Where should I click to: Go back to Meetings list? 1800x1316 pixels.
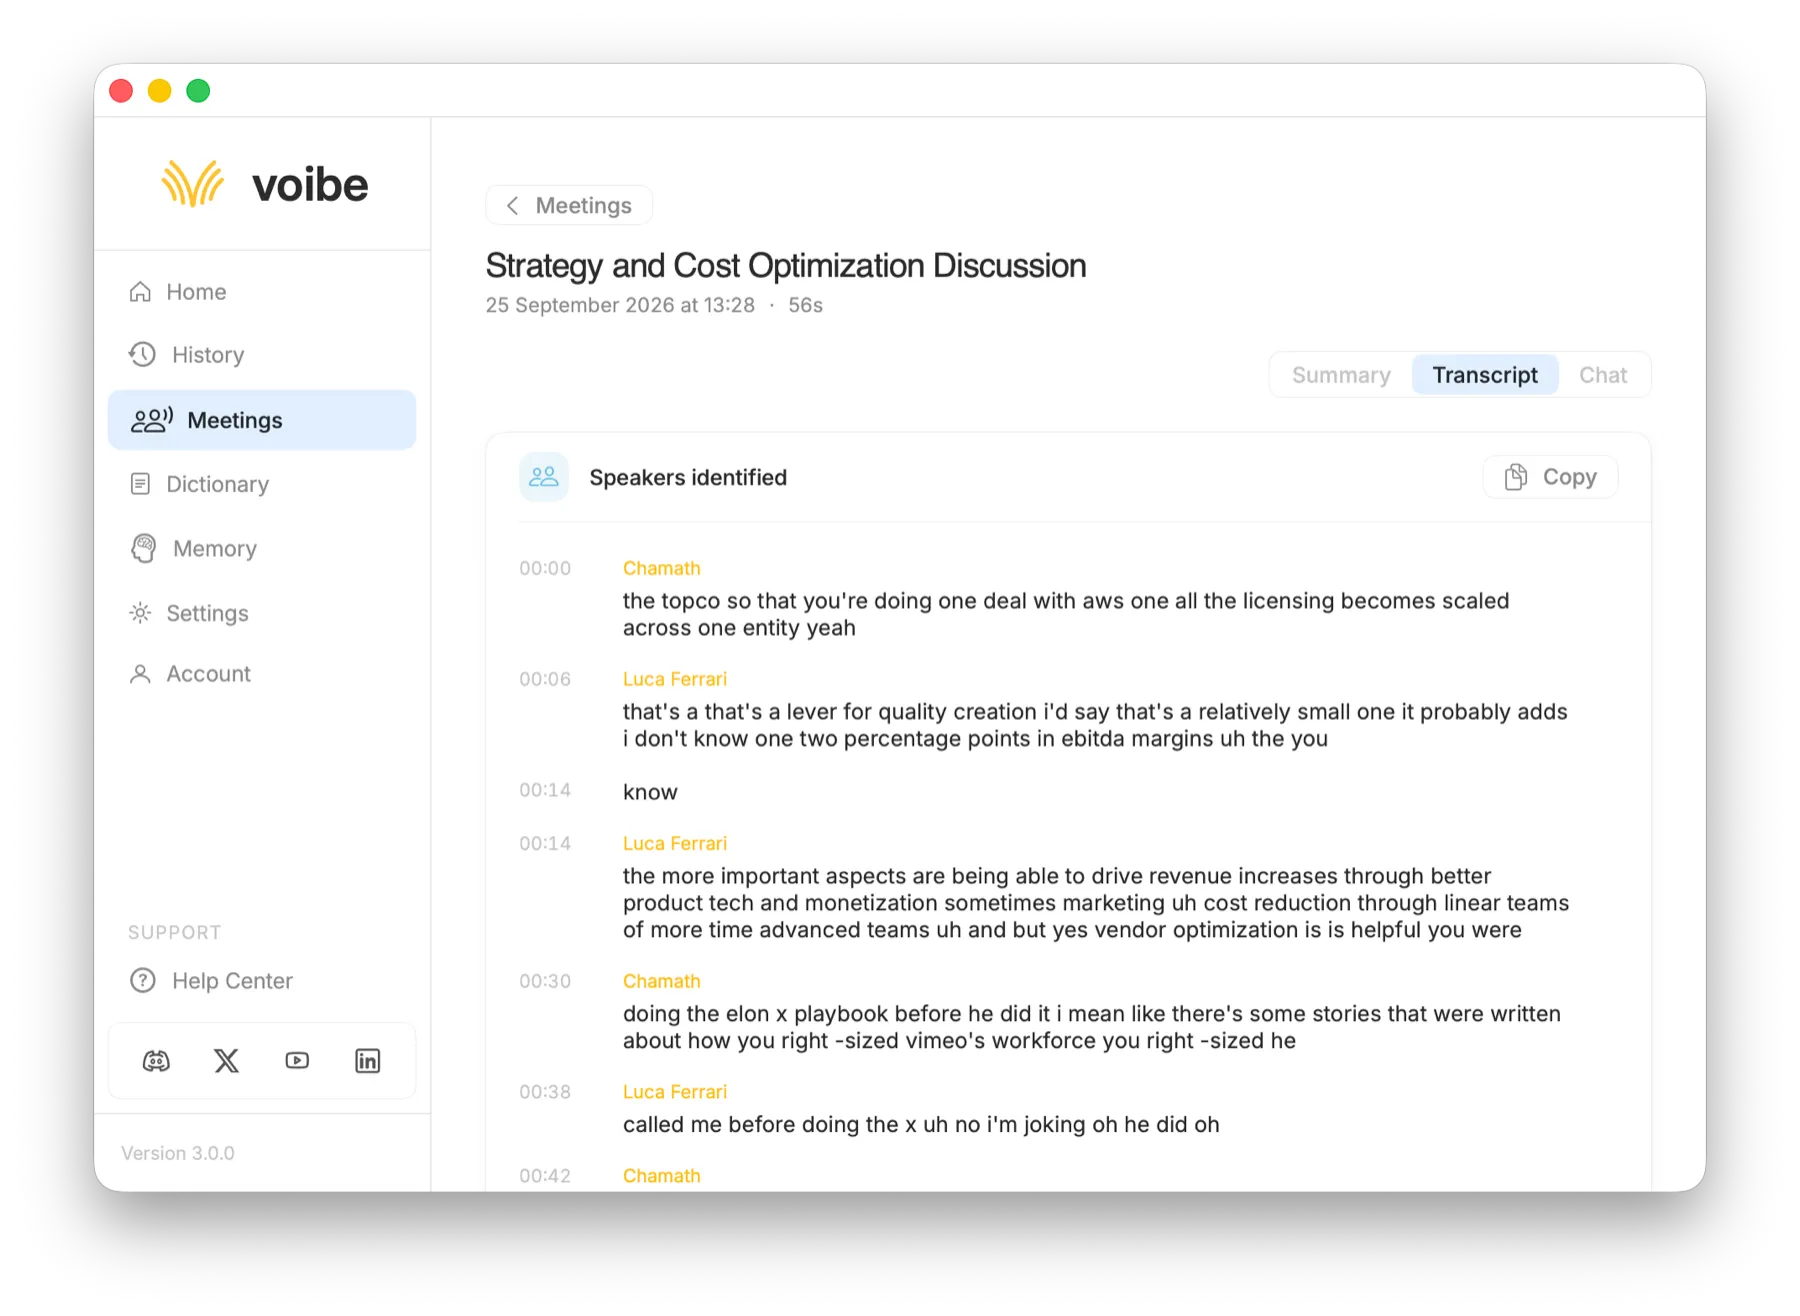[x=569, y=205]
